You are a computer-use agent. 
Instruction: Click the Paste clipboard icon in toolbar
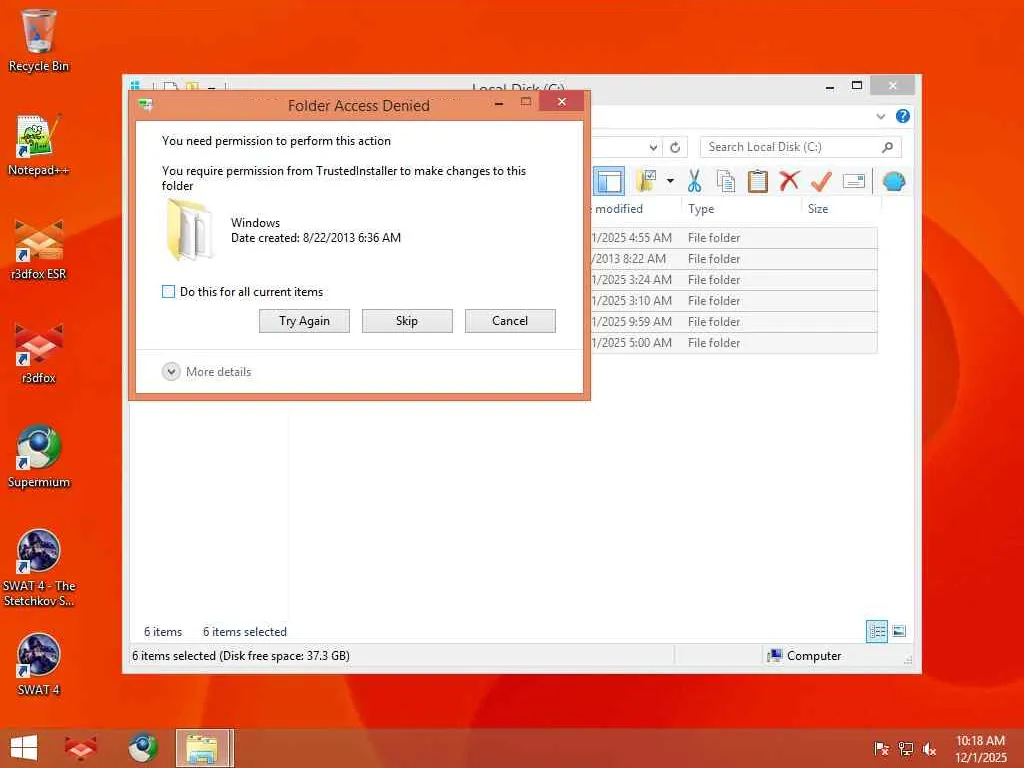point(758,181)
